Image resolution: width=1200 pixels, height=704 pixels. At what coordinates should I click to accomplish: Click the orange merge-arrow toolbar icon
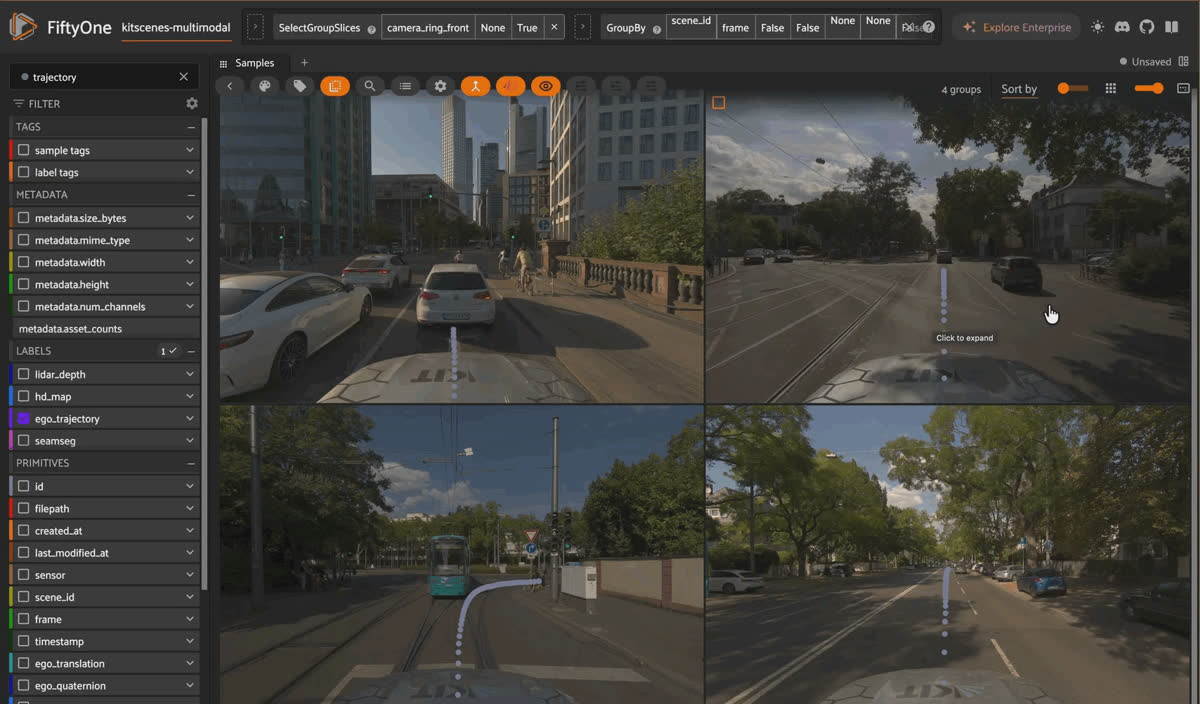coord(475,86)
